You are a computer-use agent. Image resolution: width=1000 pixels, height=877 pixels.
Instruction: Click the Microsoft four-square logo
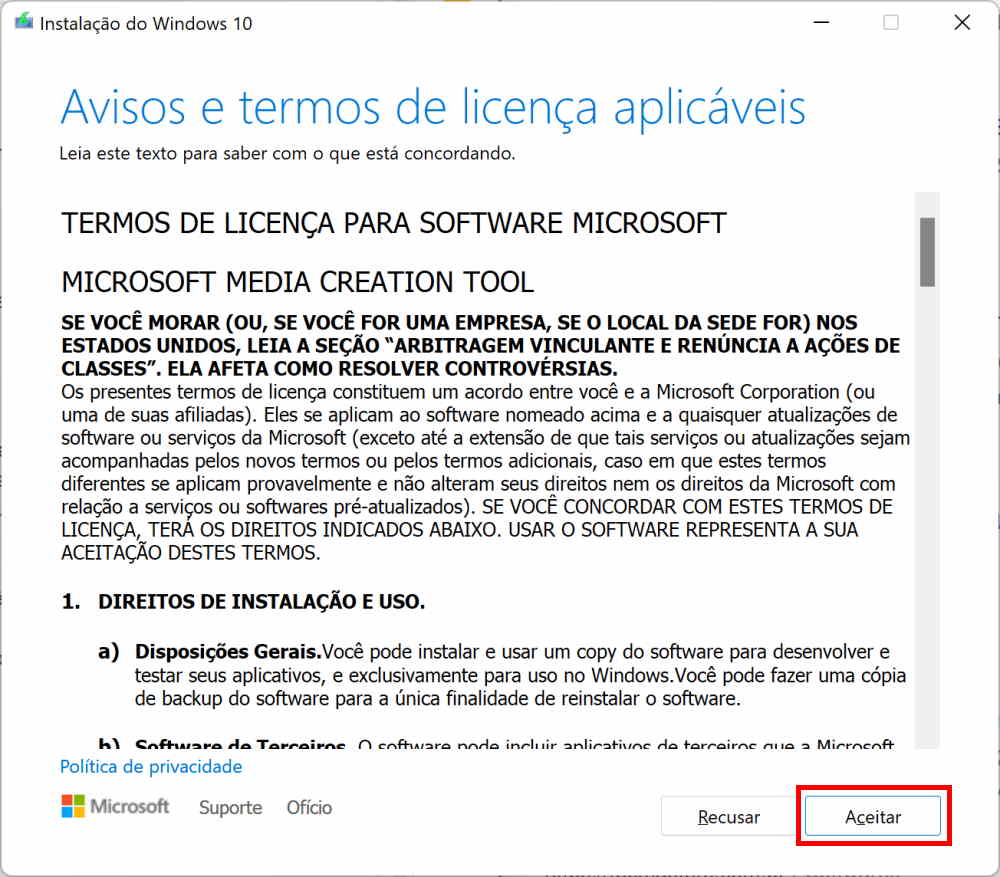coord(73,807)
